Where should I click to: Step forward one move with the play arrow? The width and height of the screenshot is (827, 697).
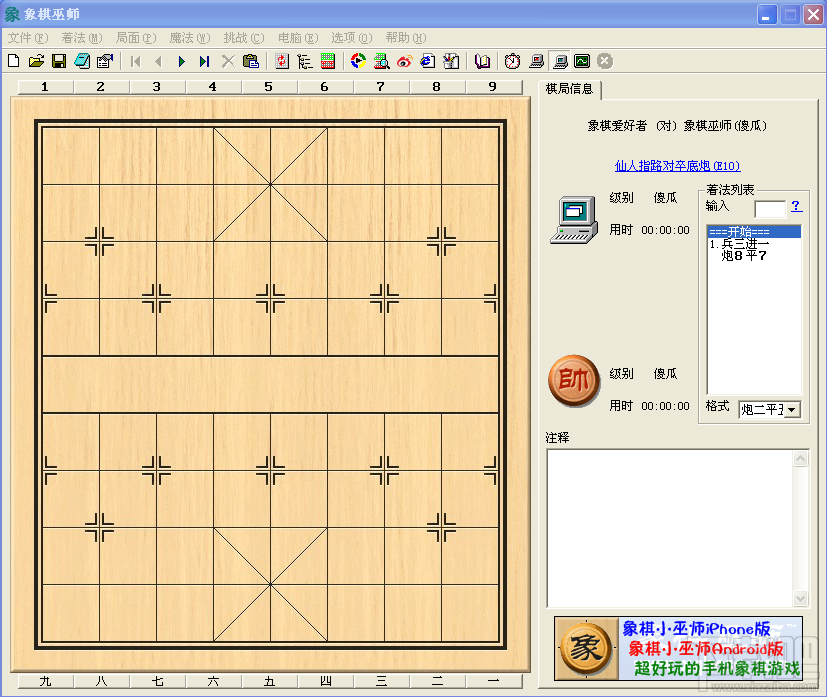coord(181,61)
